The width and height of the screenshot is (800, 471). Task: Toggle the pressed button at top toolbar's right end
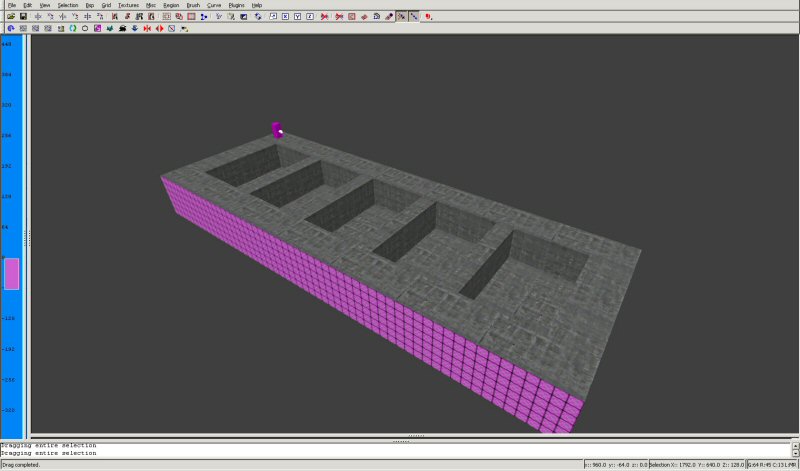coord(413,16)
